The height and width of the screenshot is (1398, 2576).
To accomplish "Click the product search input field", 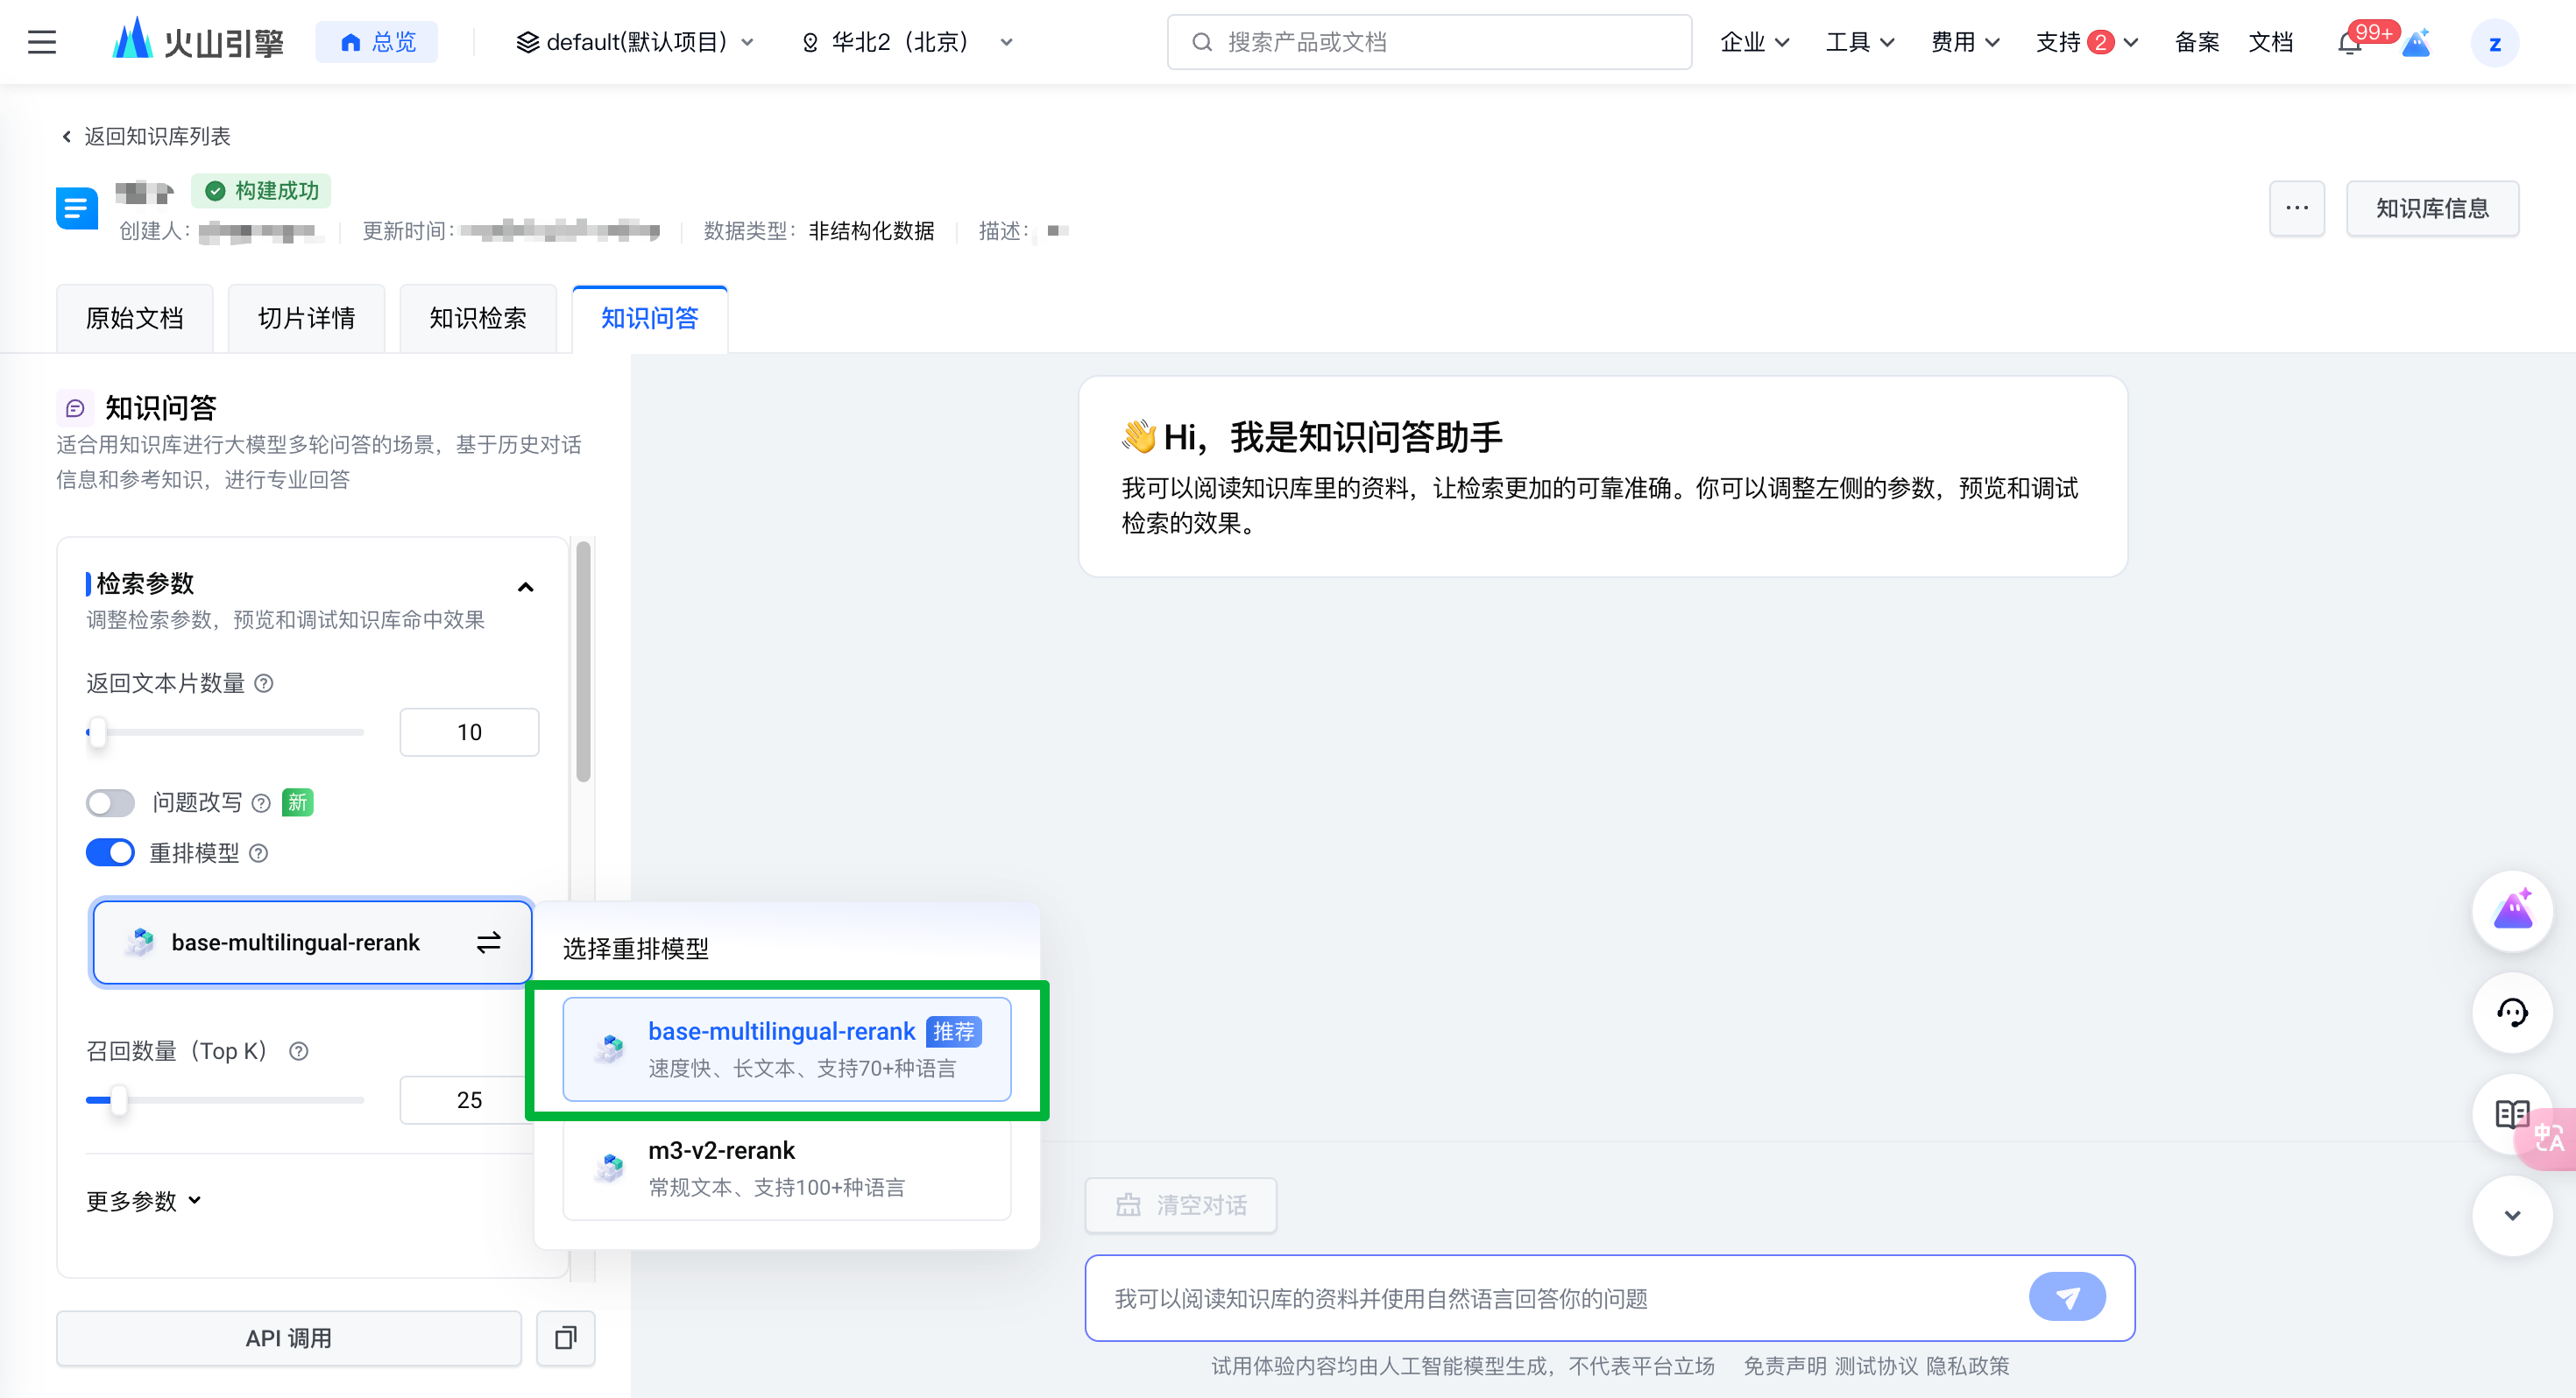I will pos(1429,42).
